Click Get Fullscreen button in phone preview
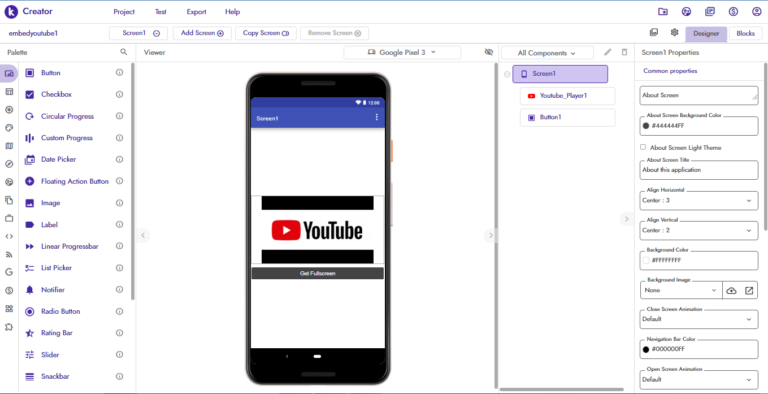The image size is (768, 394). pyautogui.click(x=317, y=273)
